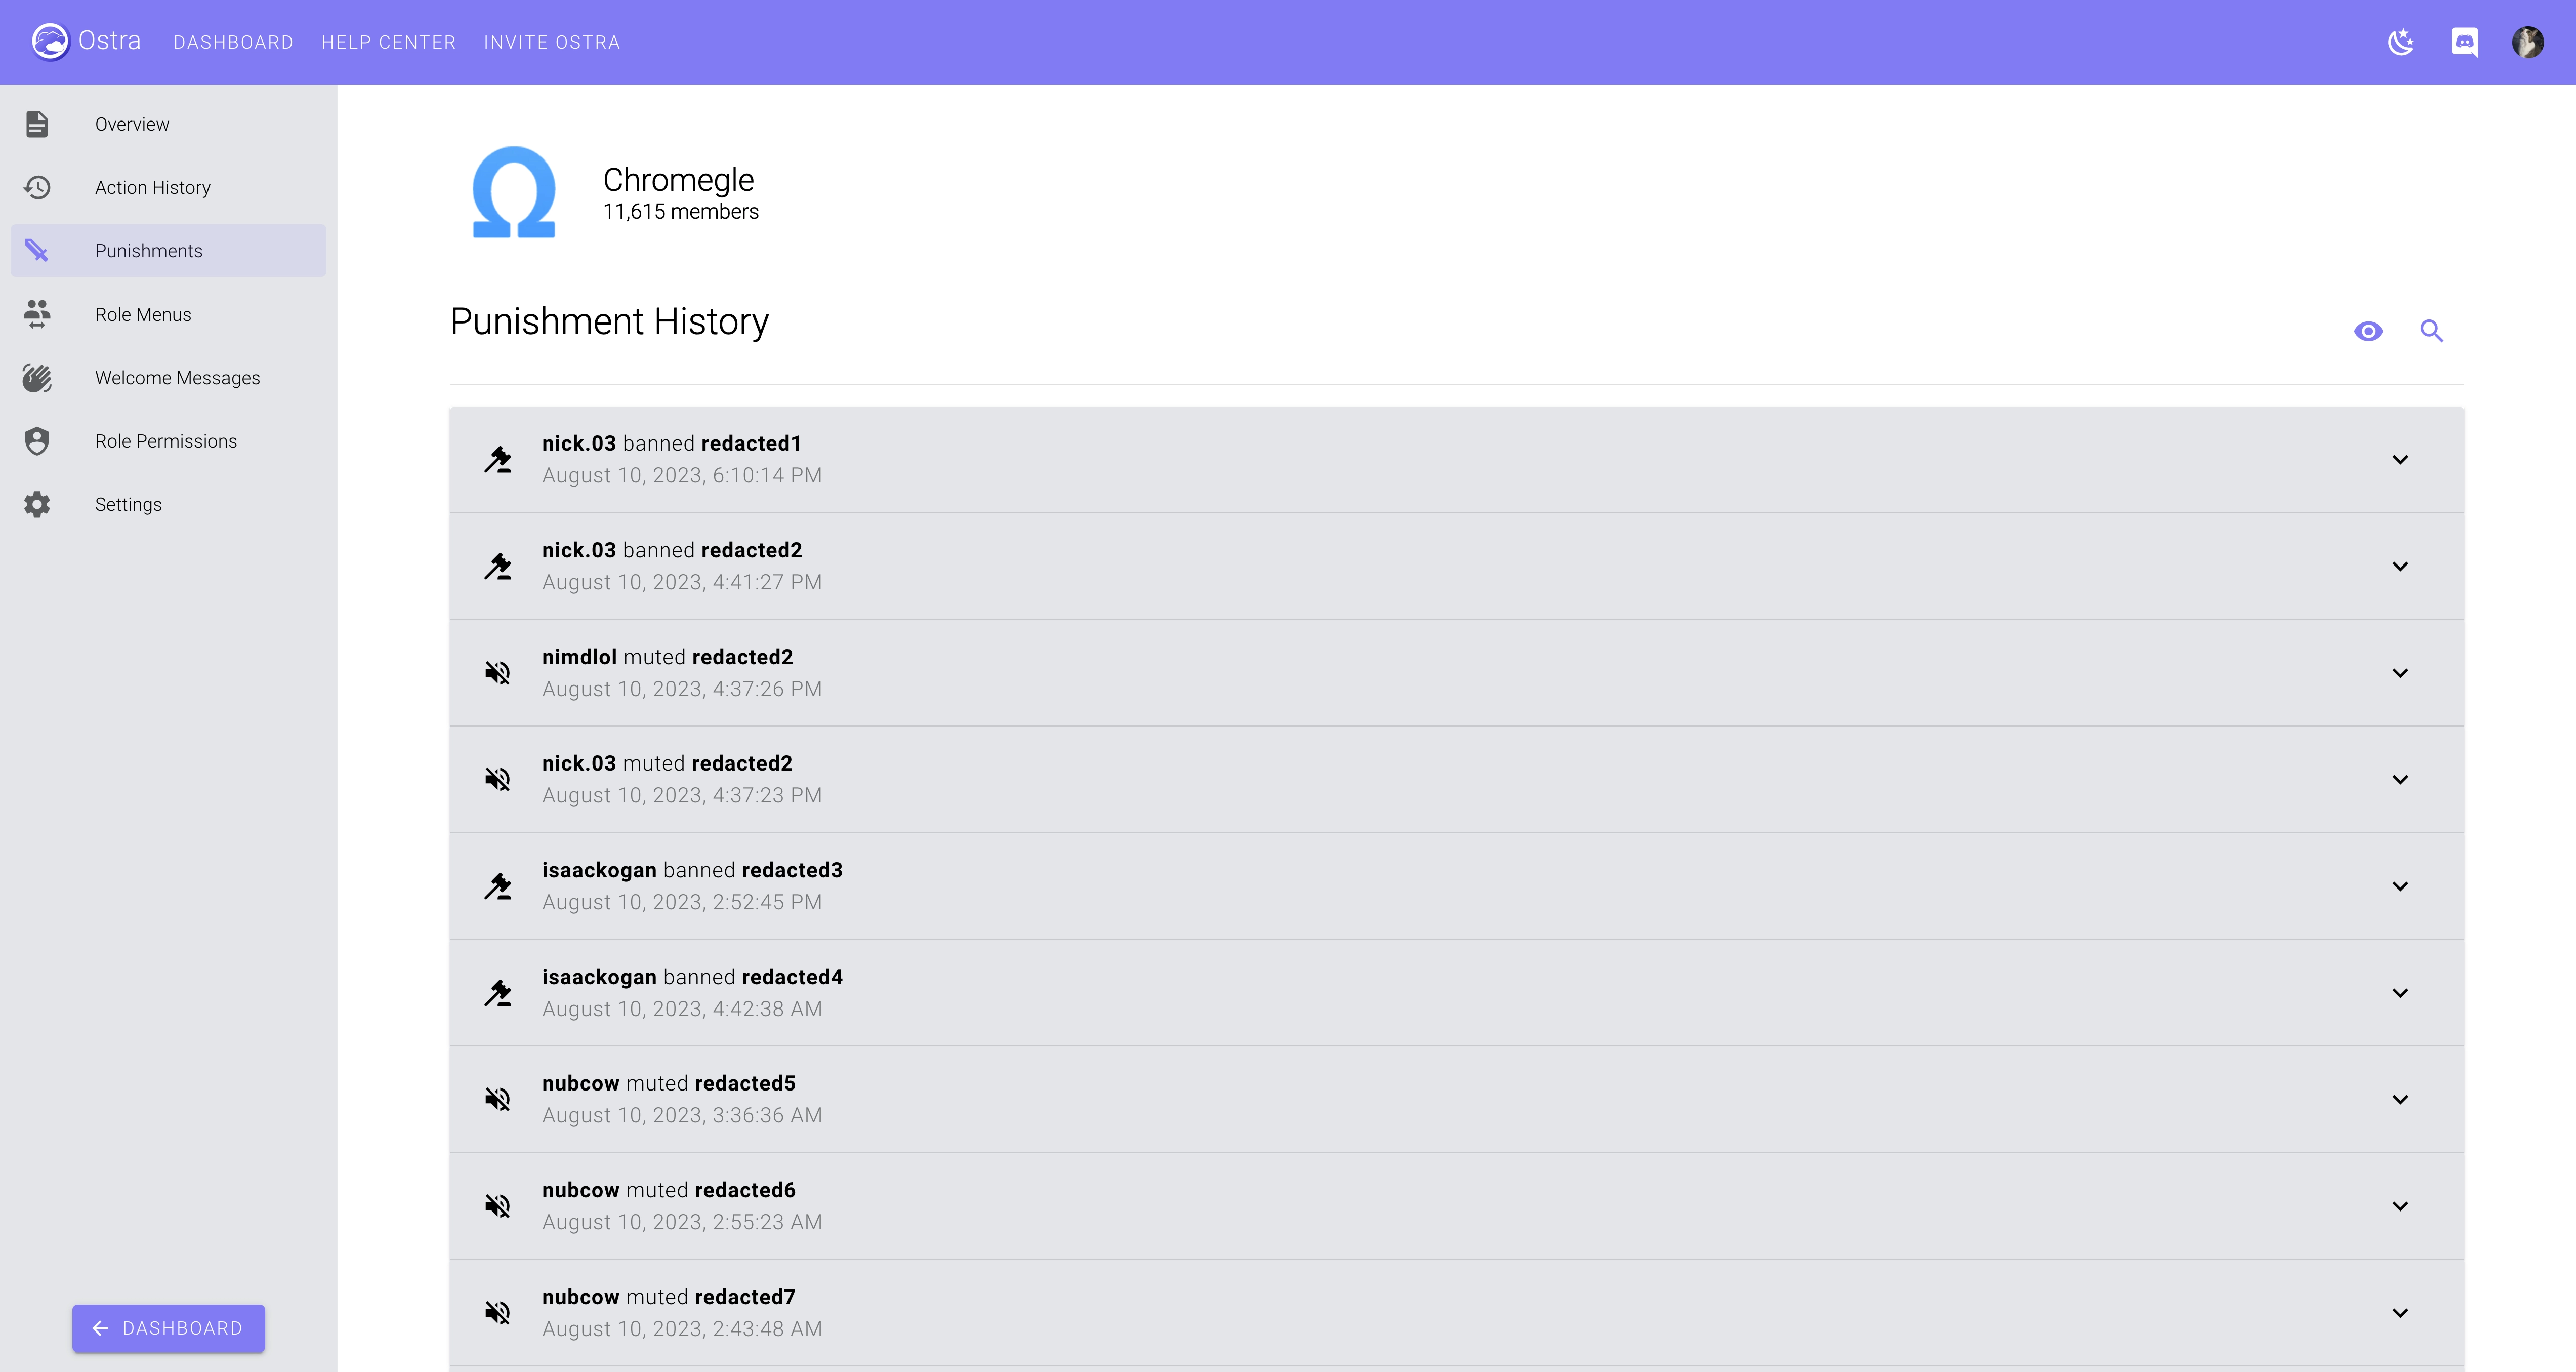Click the Chromegle server omega emblem

[513, 192]
